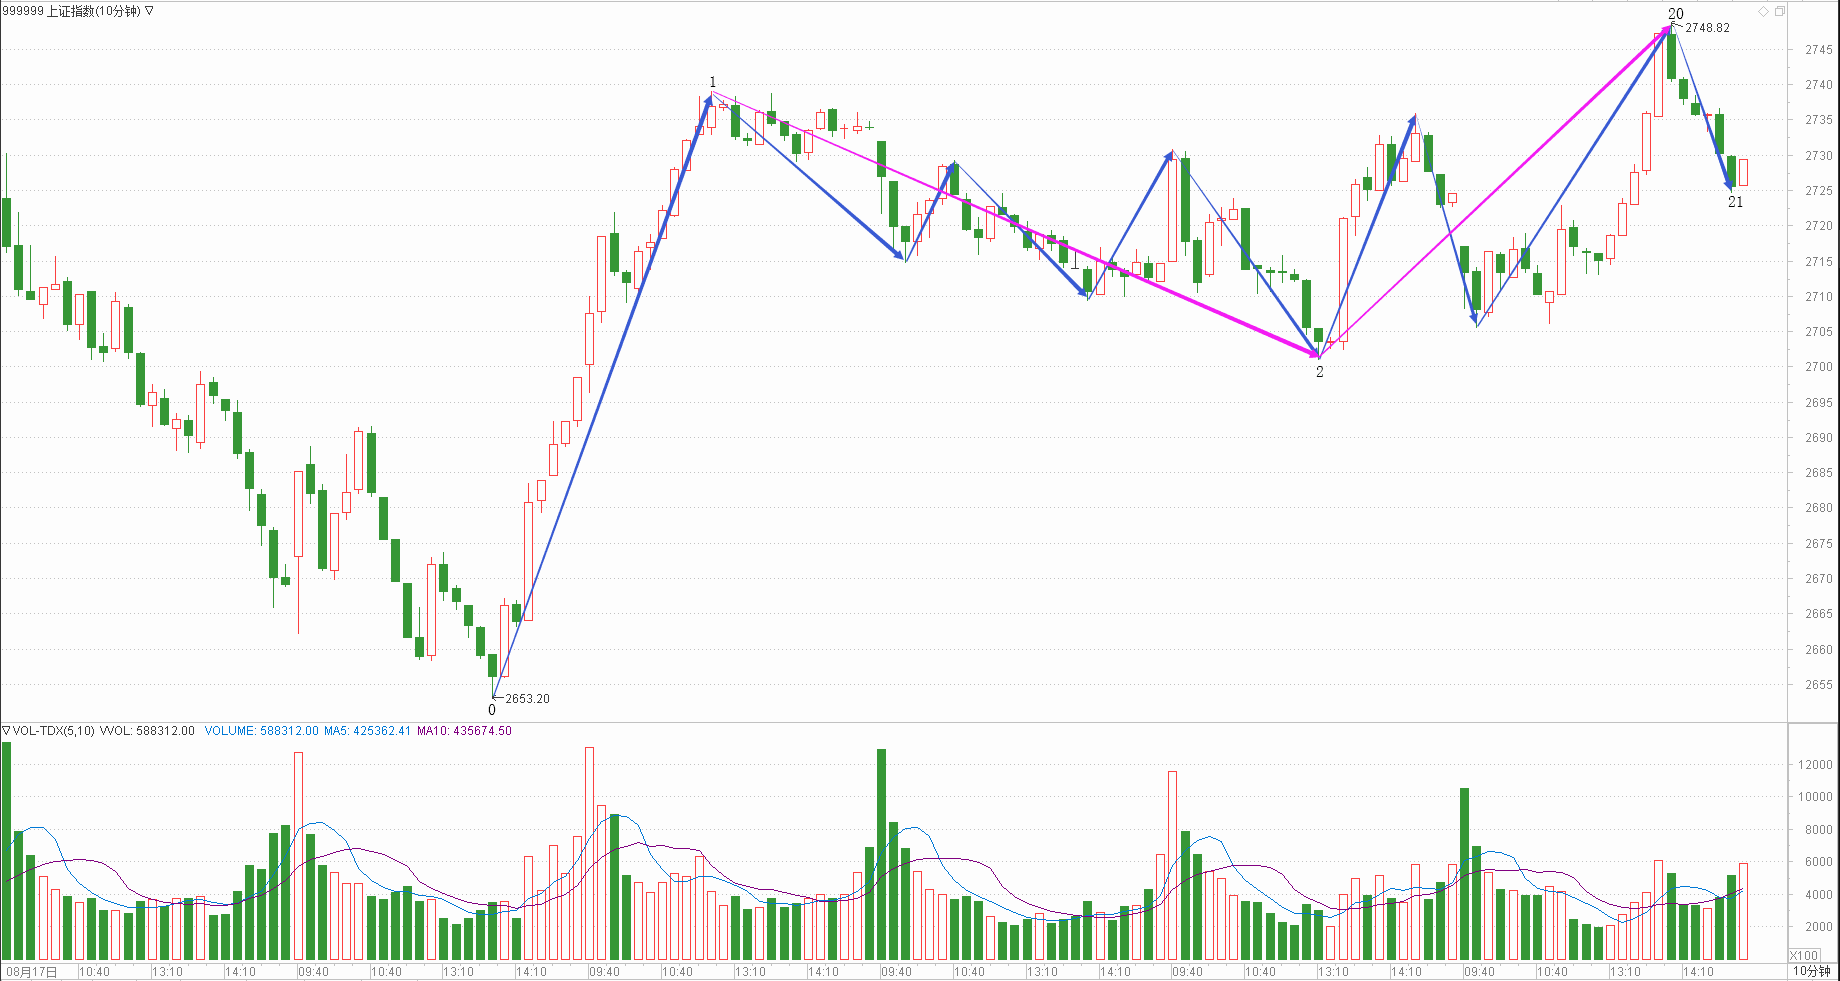Click the diamond icon at chart's top right
Image resolution: width=1840 pixels, height=981 pixels.
pos(1764,11)
